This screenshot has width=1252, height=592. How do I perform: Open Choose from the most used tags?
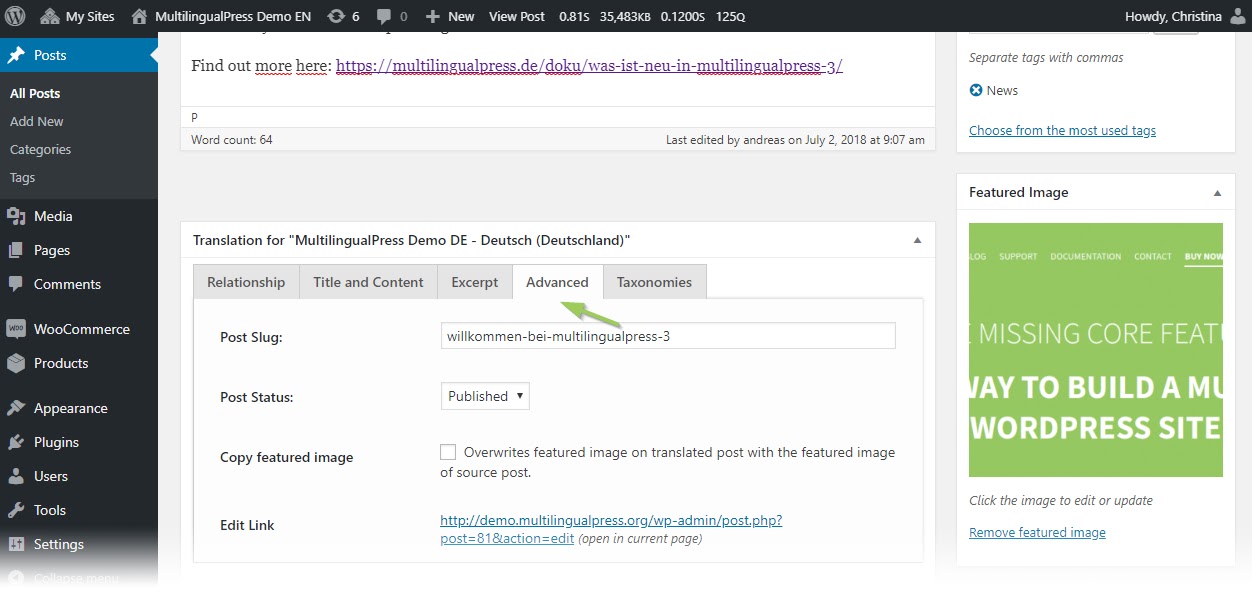tap(1062, 130)
